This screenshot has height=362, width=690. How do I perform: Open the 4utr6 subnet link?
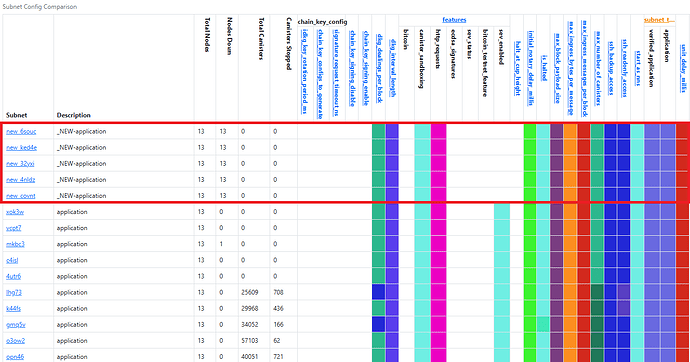click(x=13, y=276)
